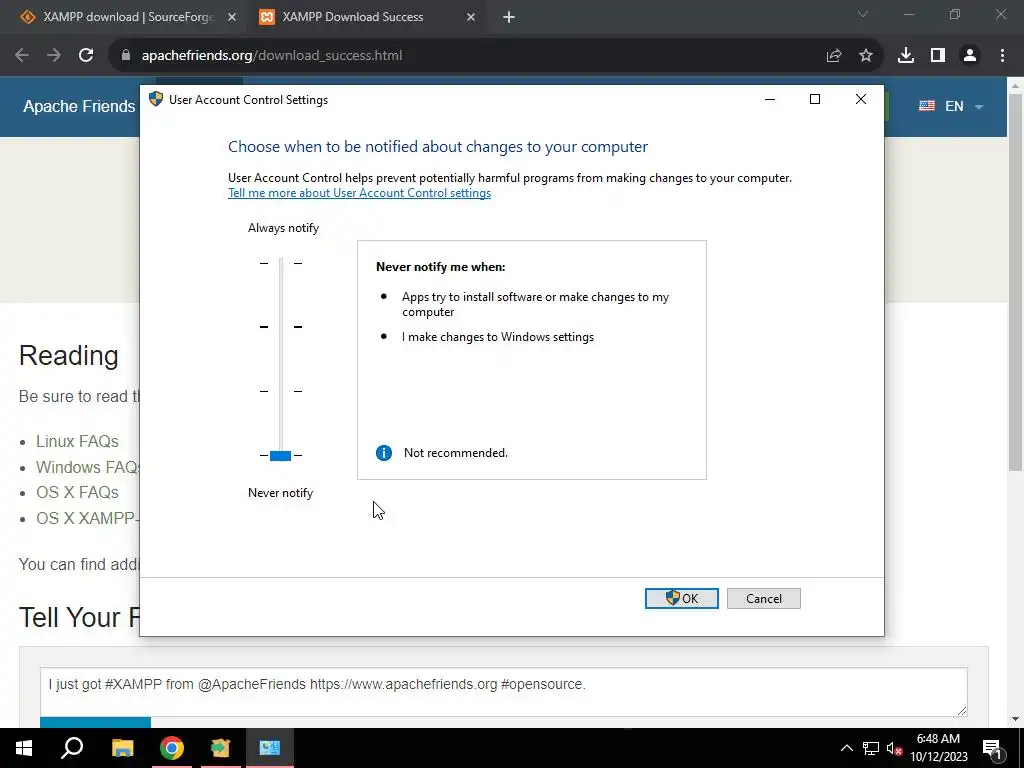Open the notification center icon

point(992,748)
